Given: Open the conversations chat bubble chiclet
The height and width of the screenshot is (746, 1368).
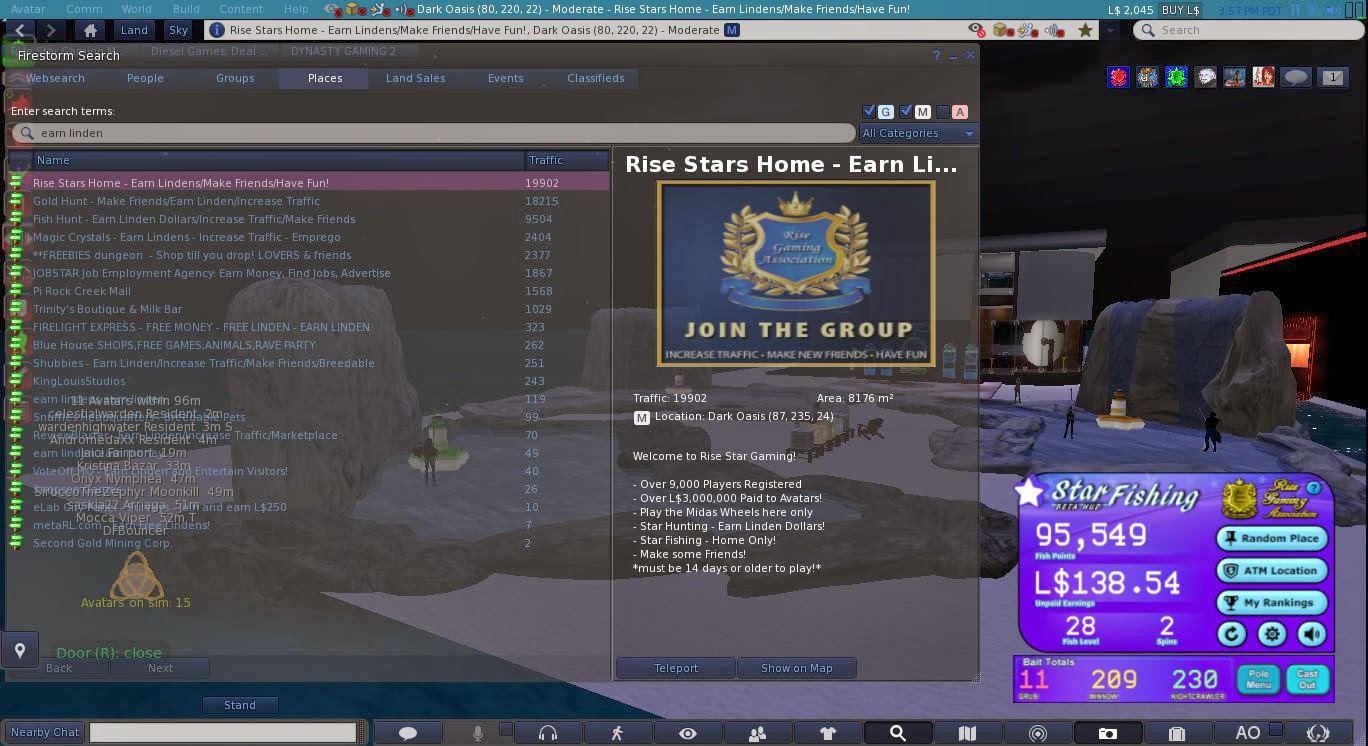Looking at the screenshot, I should [1296, 77].
